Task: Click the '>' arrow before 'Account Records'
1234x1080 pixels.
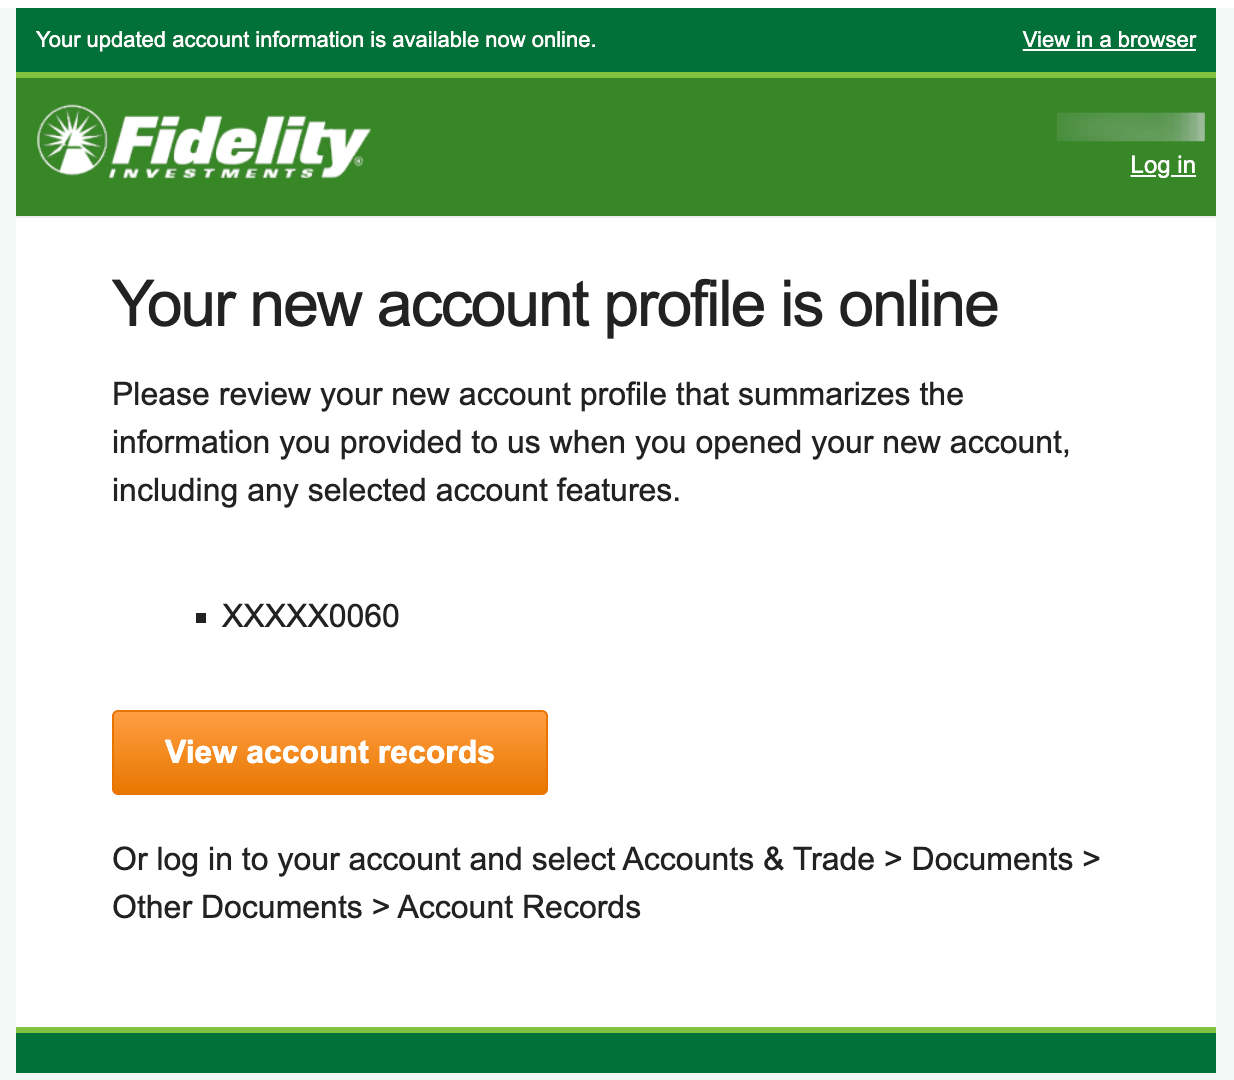Action: click(x=380, y=907)
